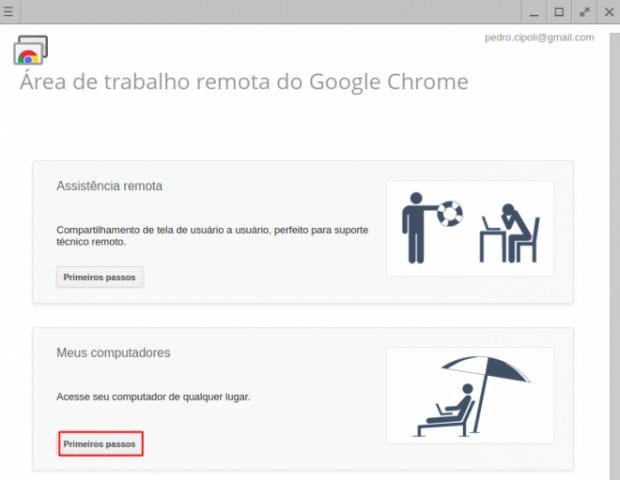The width and height of the screenshot is (620, 480).
Task: Maximize the window using the square icon
Action: [559, 12]
